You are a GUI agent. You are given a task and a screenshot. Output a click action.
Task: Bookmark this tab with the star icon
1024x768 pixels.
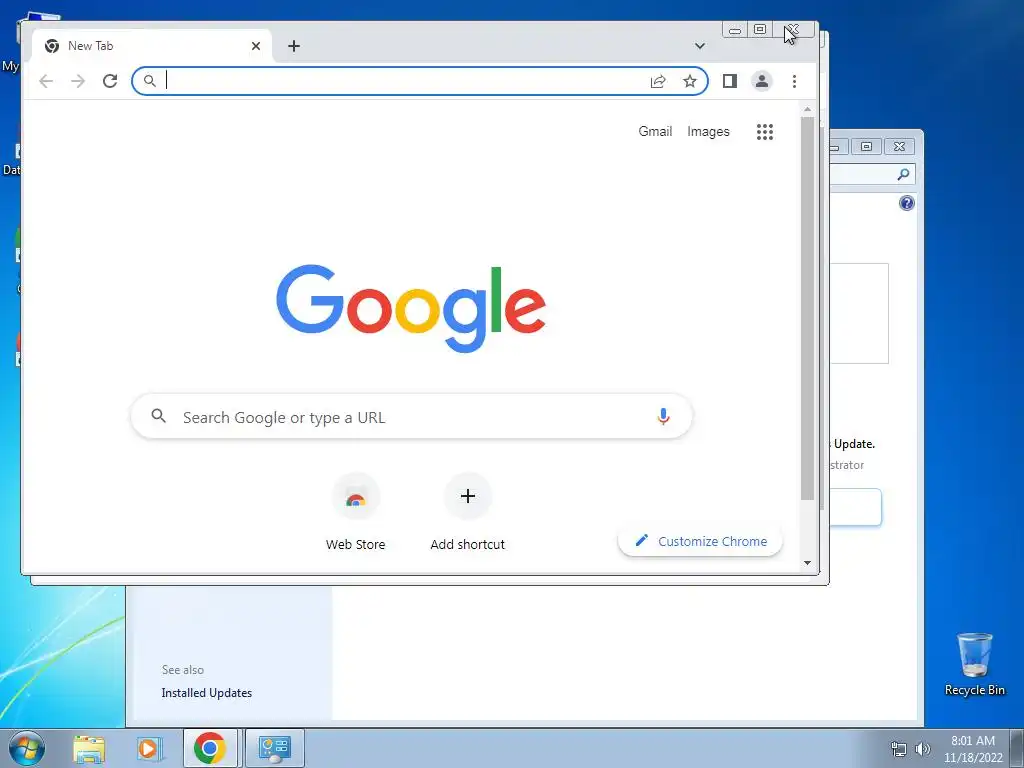click(690, 81)
